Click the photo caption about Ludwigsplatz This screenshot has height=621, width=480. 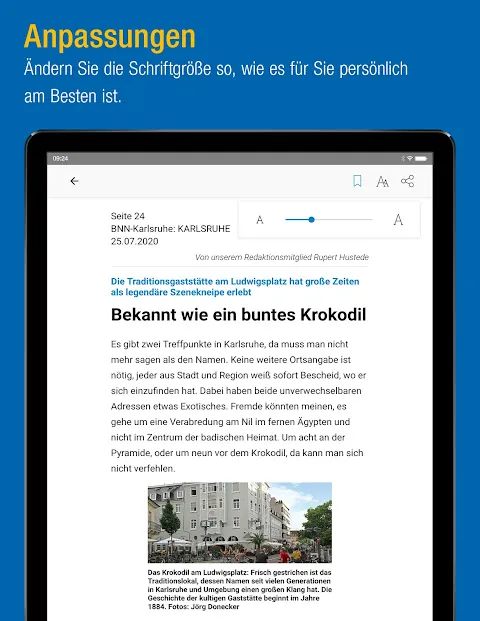pos(240,589)
